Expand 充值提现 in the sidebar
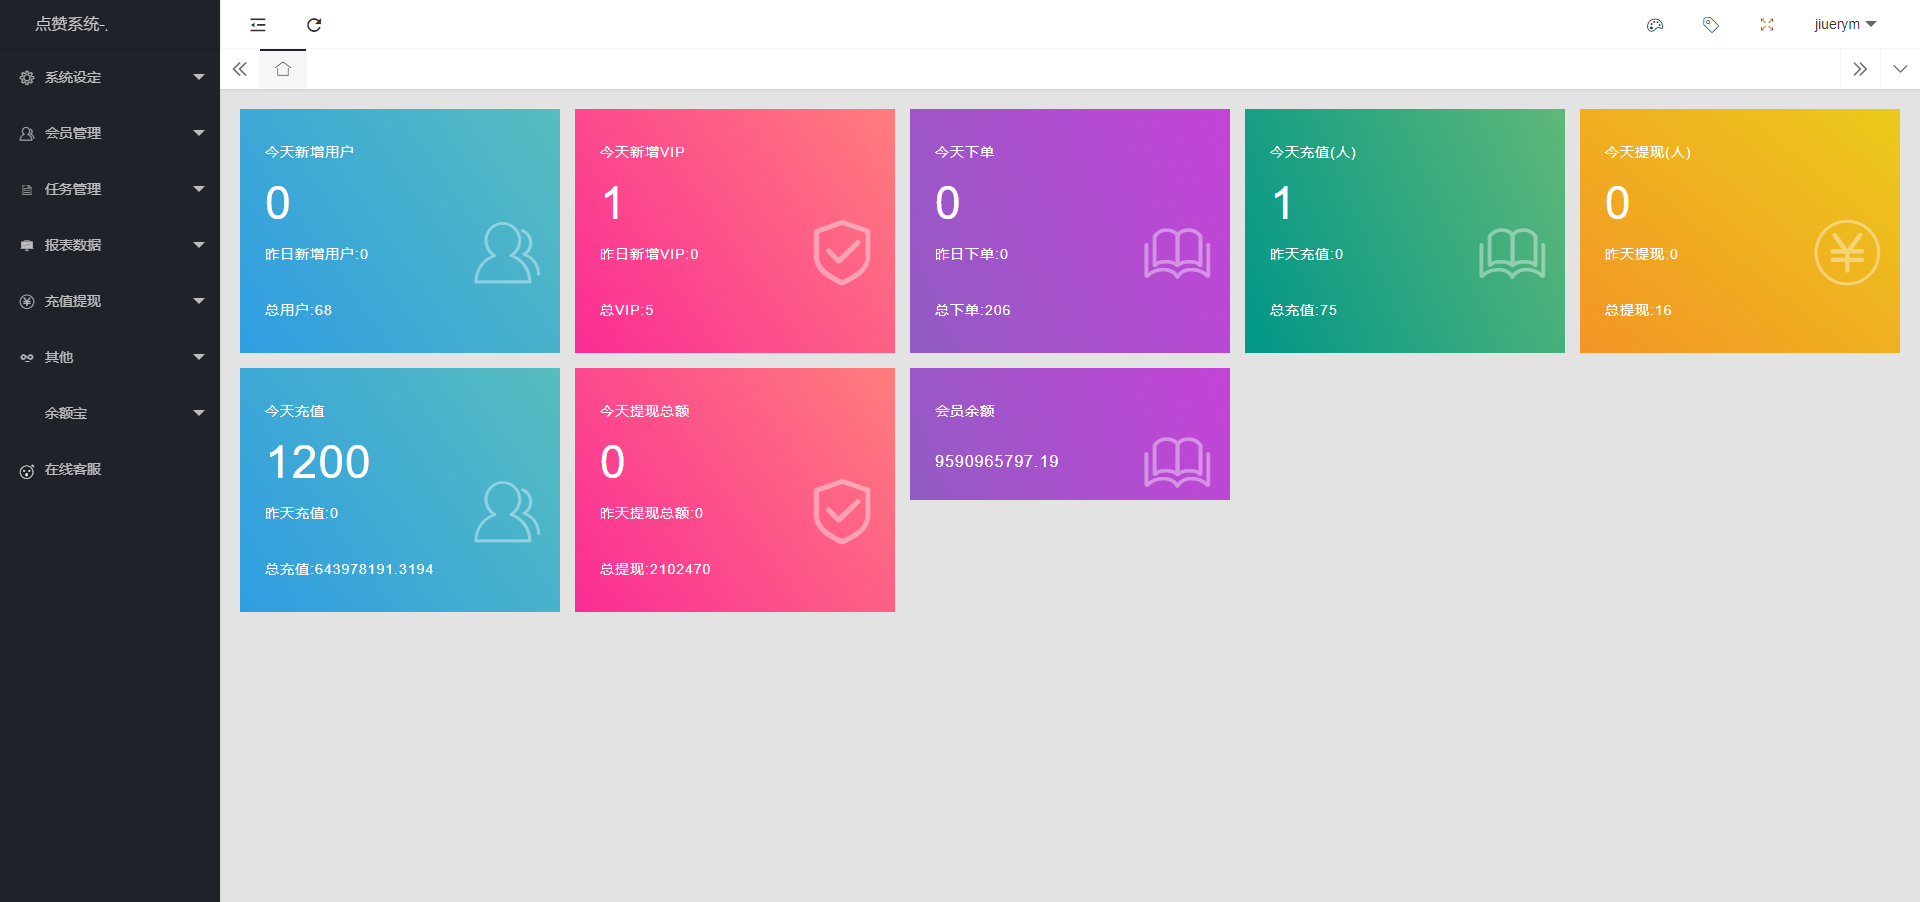Screen dimensions: 1920x902 110,301
